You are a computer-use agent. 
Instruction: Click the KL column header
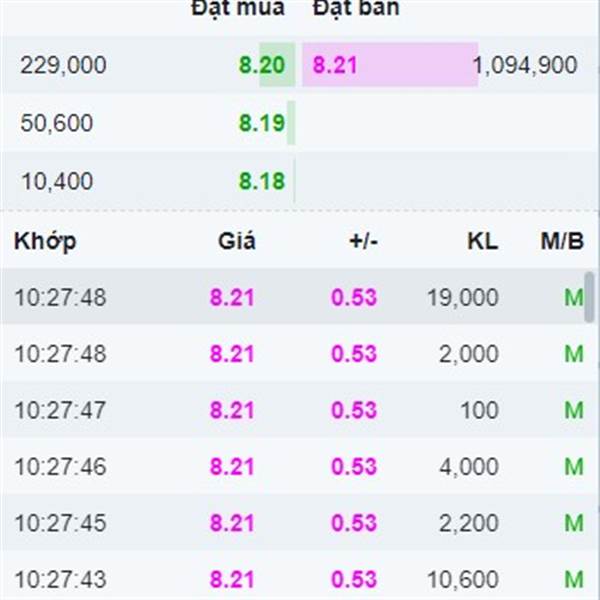(x=483, y=241)
